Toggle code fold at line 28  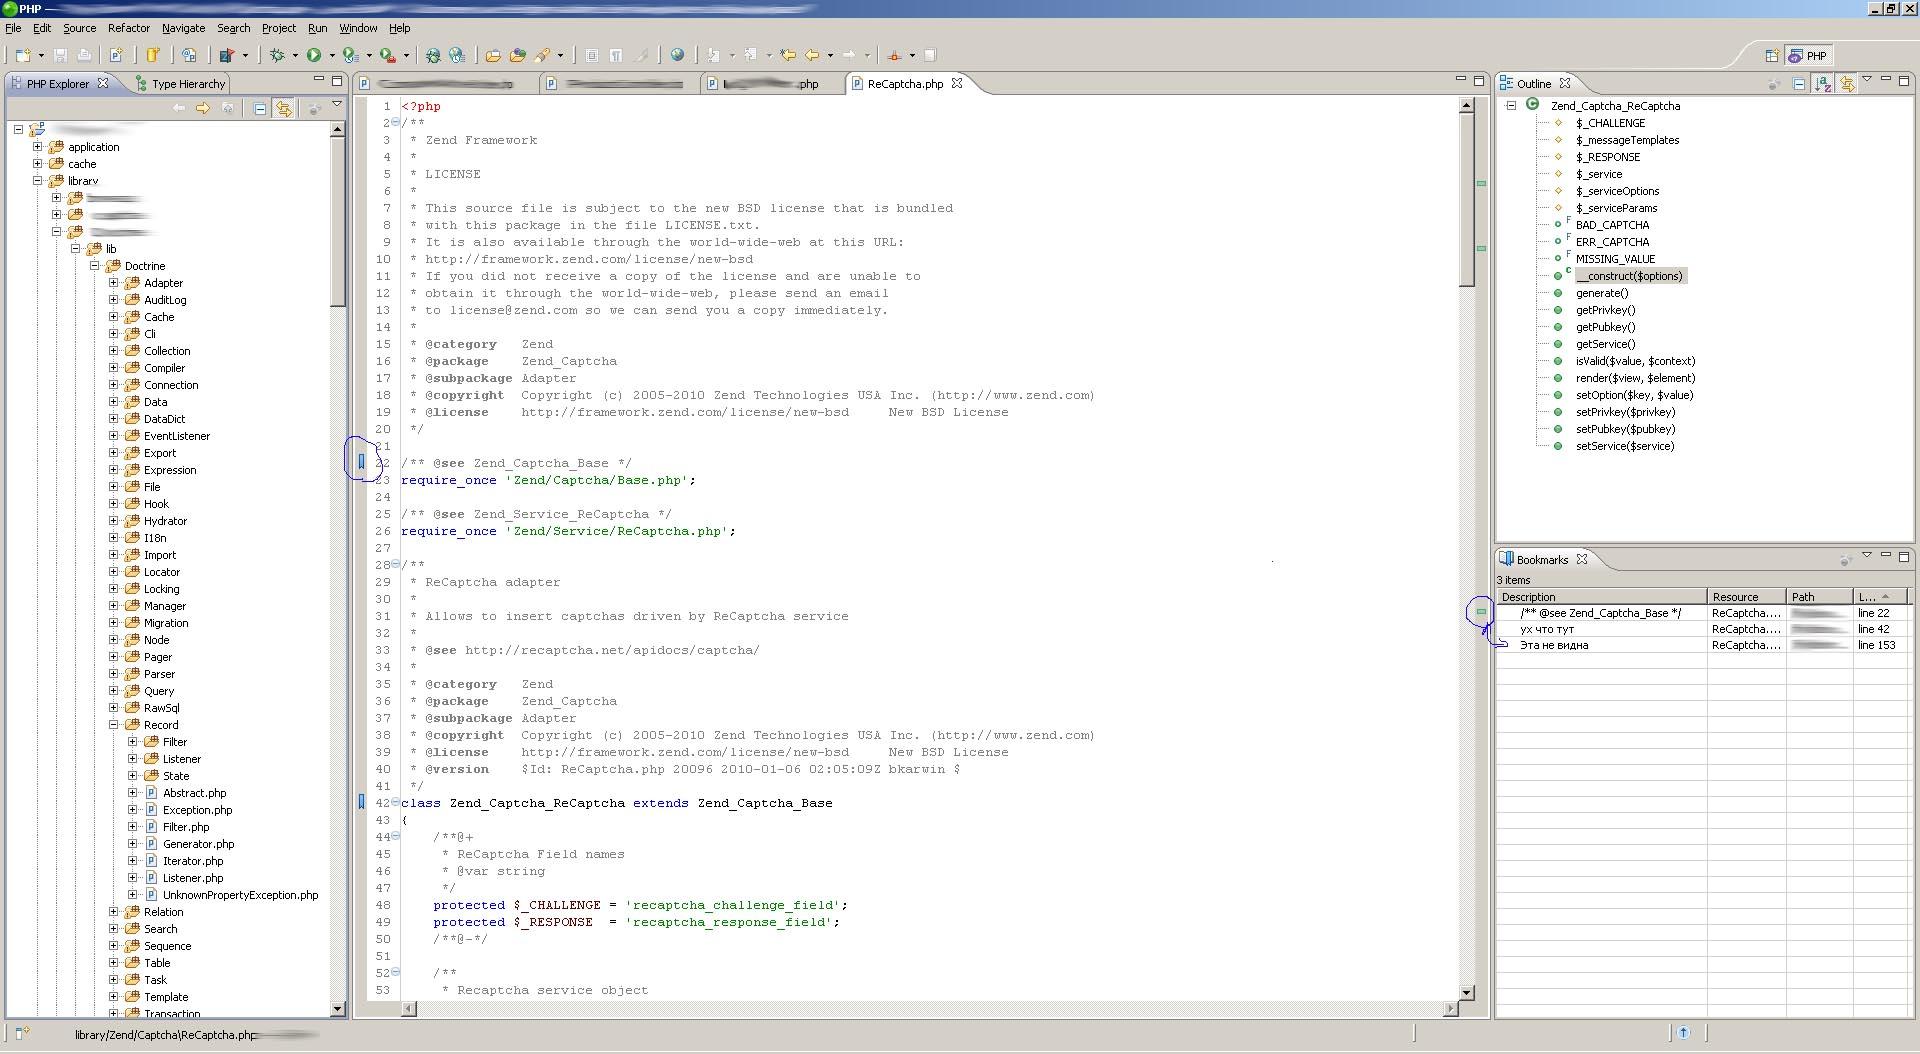click(x=395, y=564)
